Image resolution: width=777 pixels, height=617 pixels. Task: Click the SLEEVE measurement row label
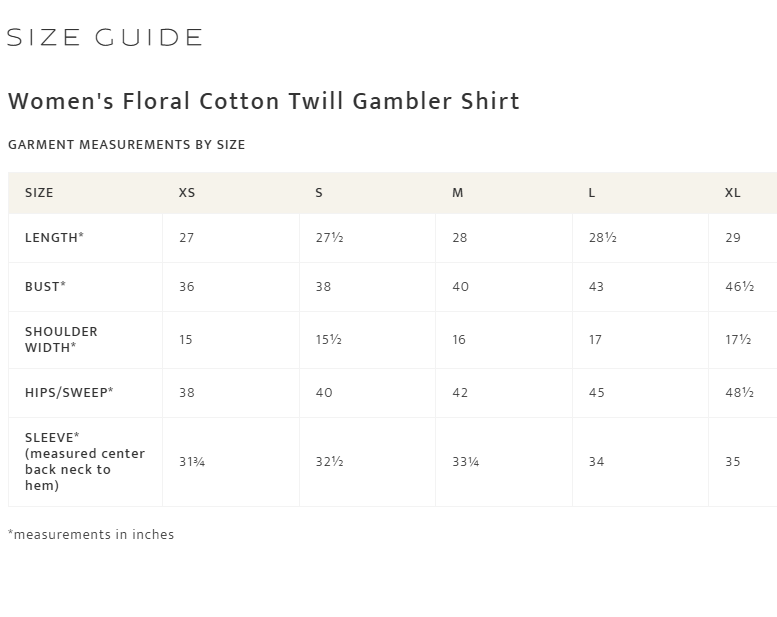pos(85,461)
